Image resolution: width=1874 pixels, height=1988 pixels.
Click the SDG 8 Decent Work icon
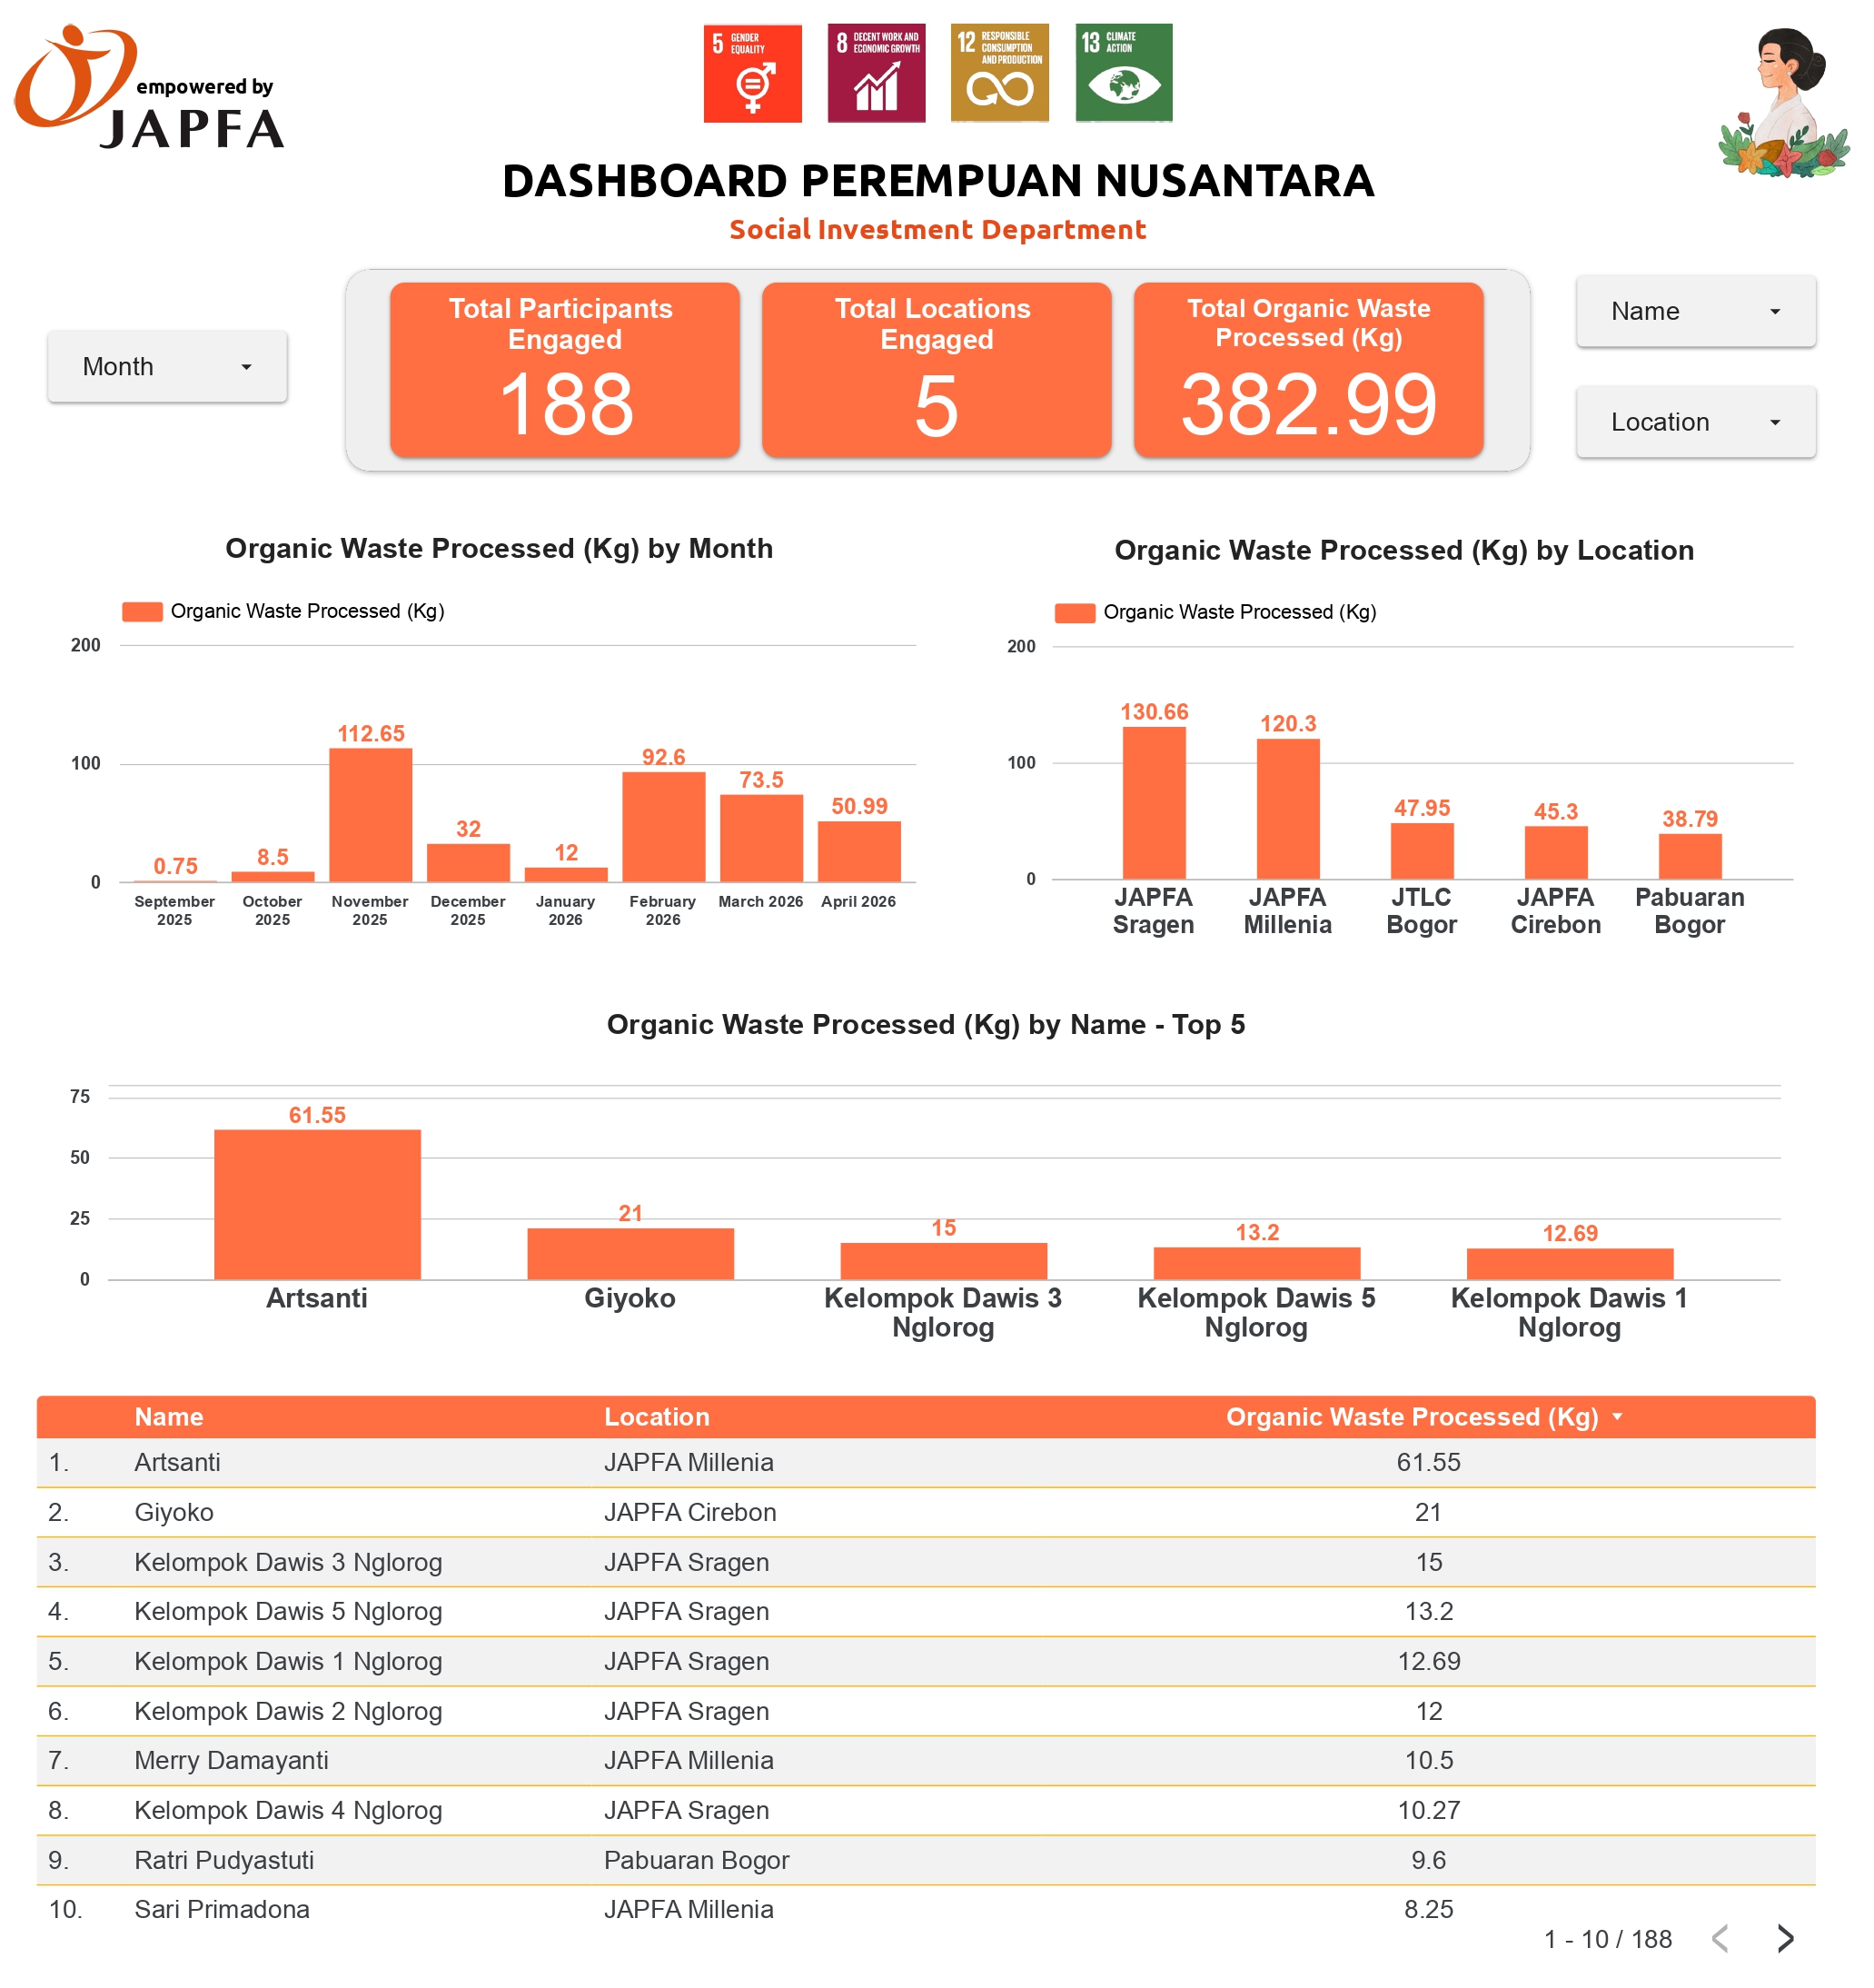pos(875,71)
